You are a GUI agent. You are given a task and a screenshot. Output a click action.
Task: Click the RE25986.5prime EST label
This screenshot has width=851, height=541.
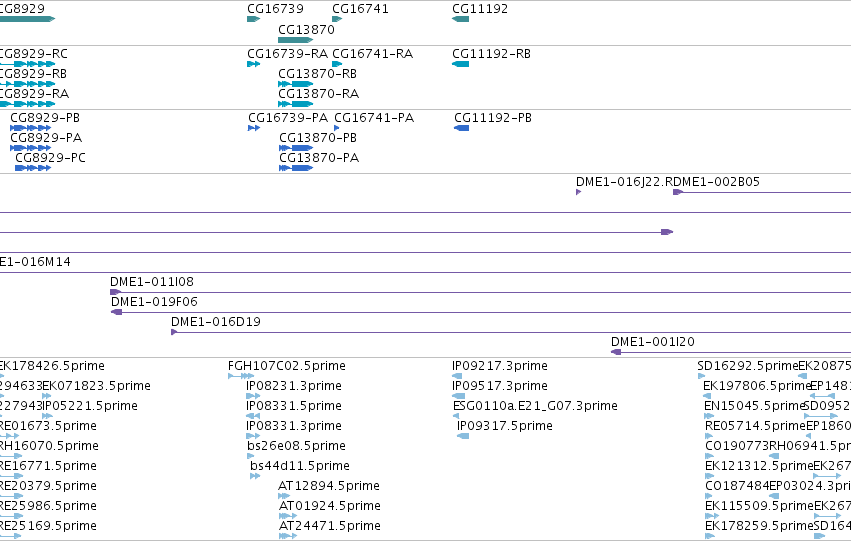pos(48,506)
